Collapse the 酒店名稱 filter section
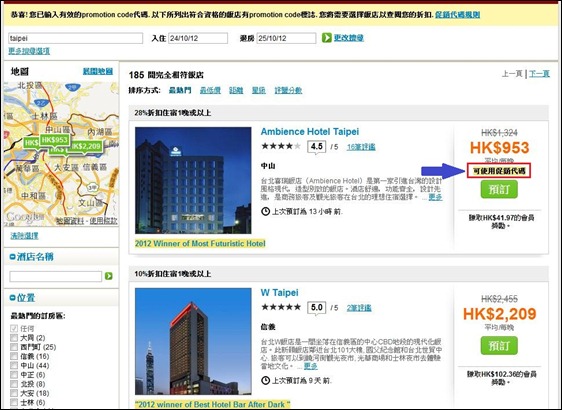The image size is (562, 410). point(13,257)
